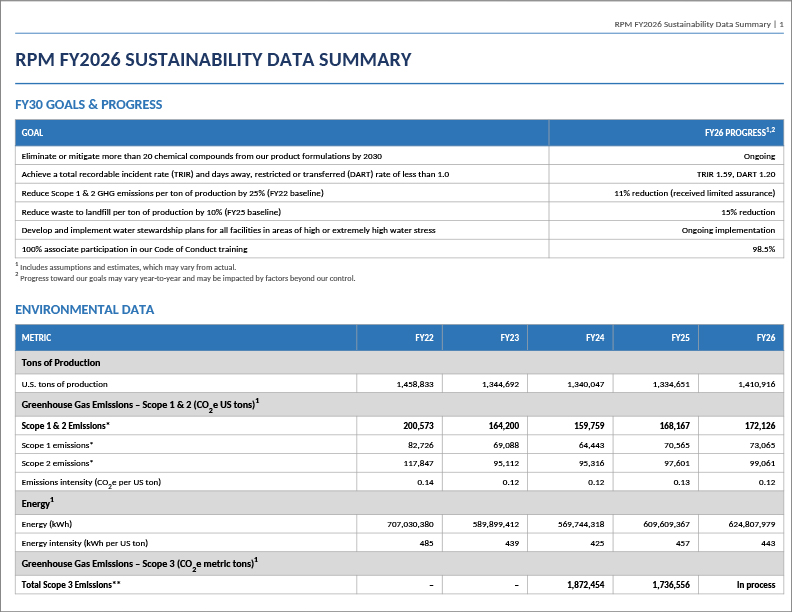This screenshot has width=792, height=612.
Task: Click FY22 Scope 1 & 2 value 200,573
Action: 418,426
